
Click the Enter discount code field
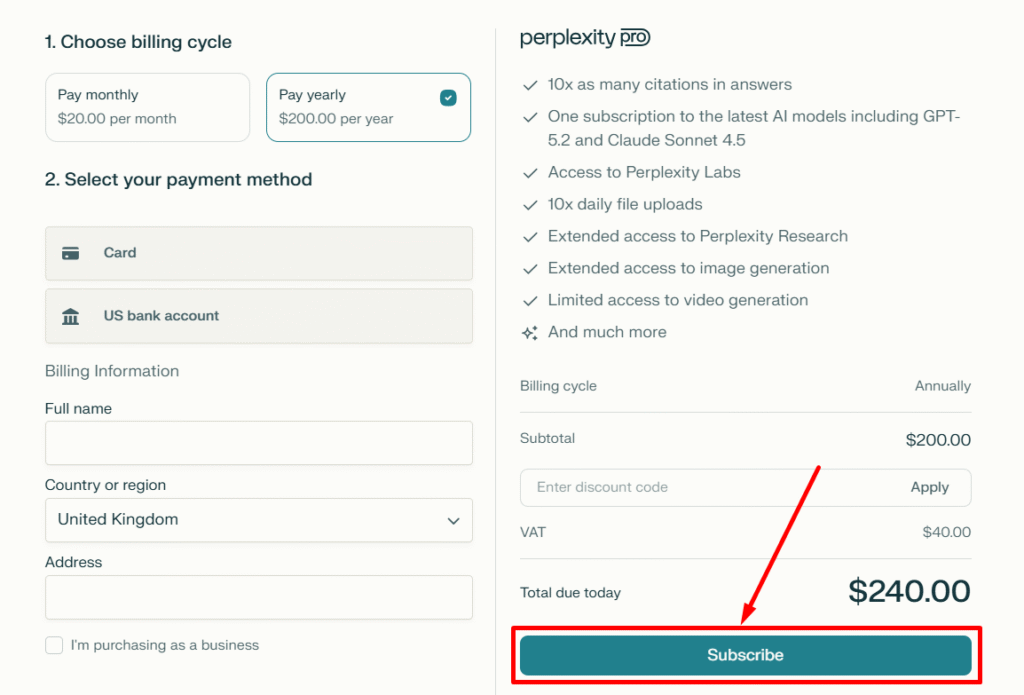pyautogui.click(x=700, y=488)
